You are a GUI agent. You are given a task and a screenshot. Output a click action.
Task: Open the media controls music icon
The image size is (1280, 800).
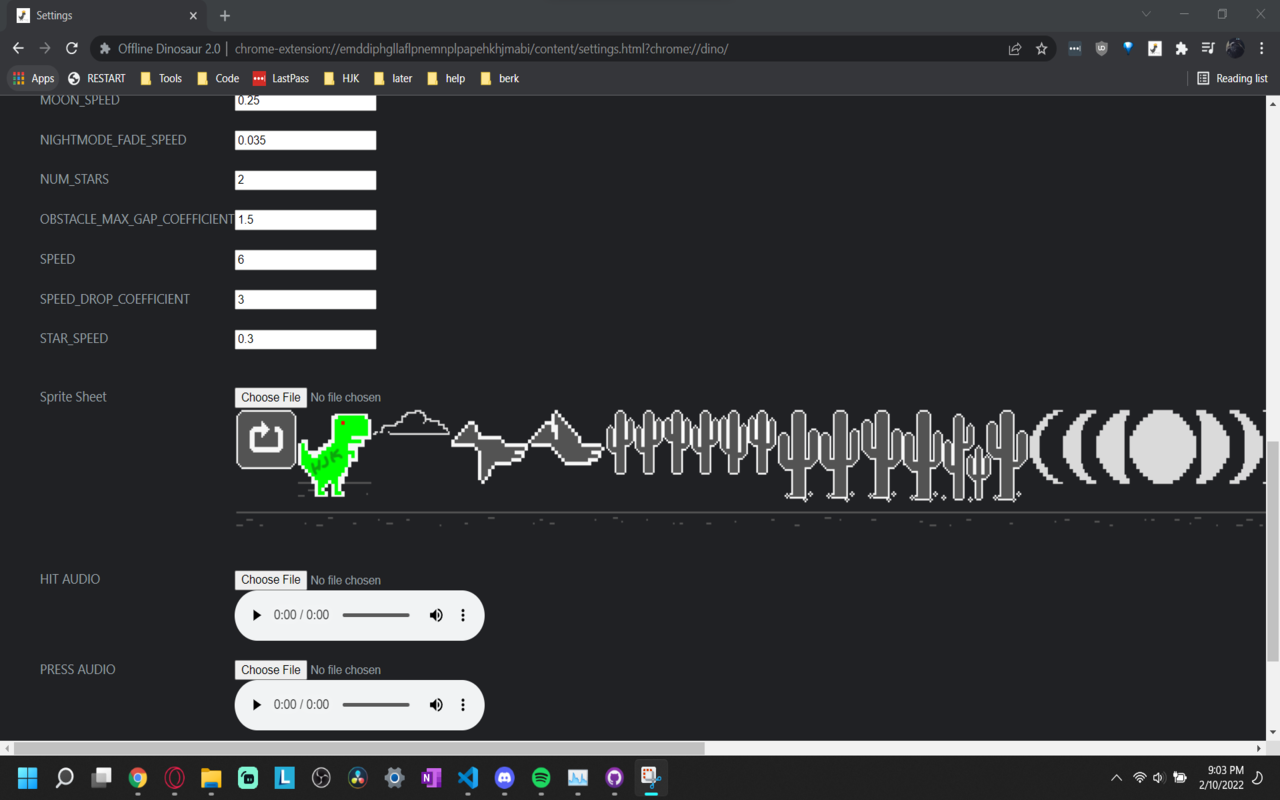pyautogui.click(x=1208, y=48)
